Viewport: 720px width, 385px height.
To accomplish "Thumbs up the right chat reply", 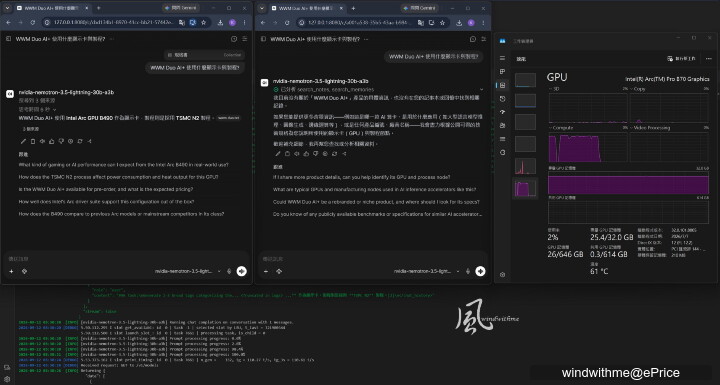I will point(306,154).
